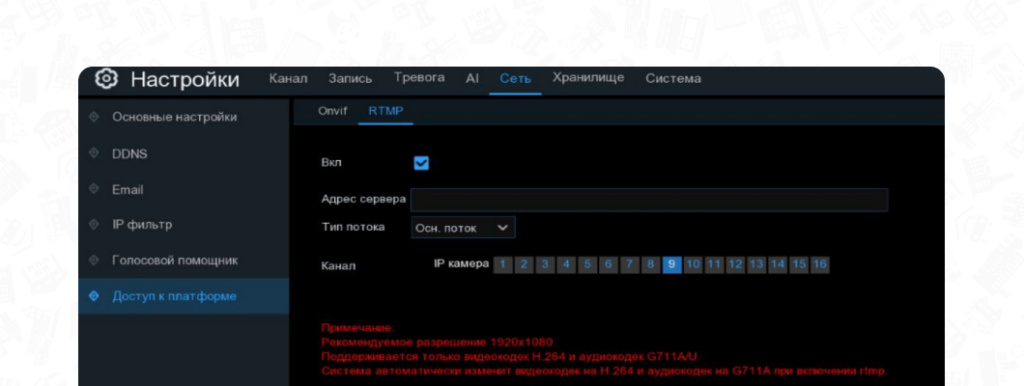
Task: Toggle IP camera channel 15
Action: [799, 265]
